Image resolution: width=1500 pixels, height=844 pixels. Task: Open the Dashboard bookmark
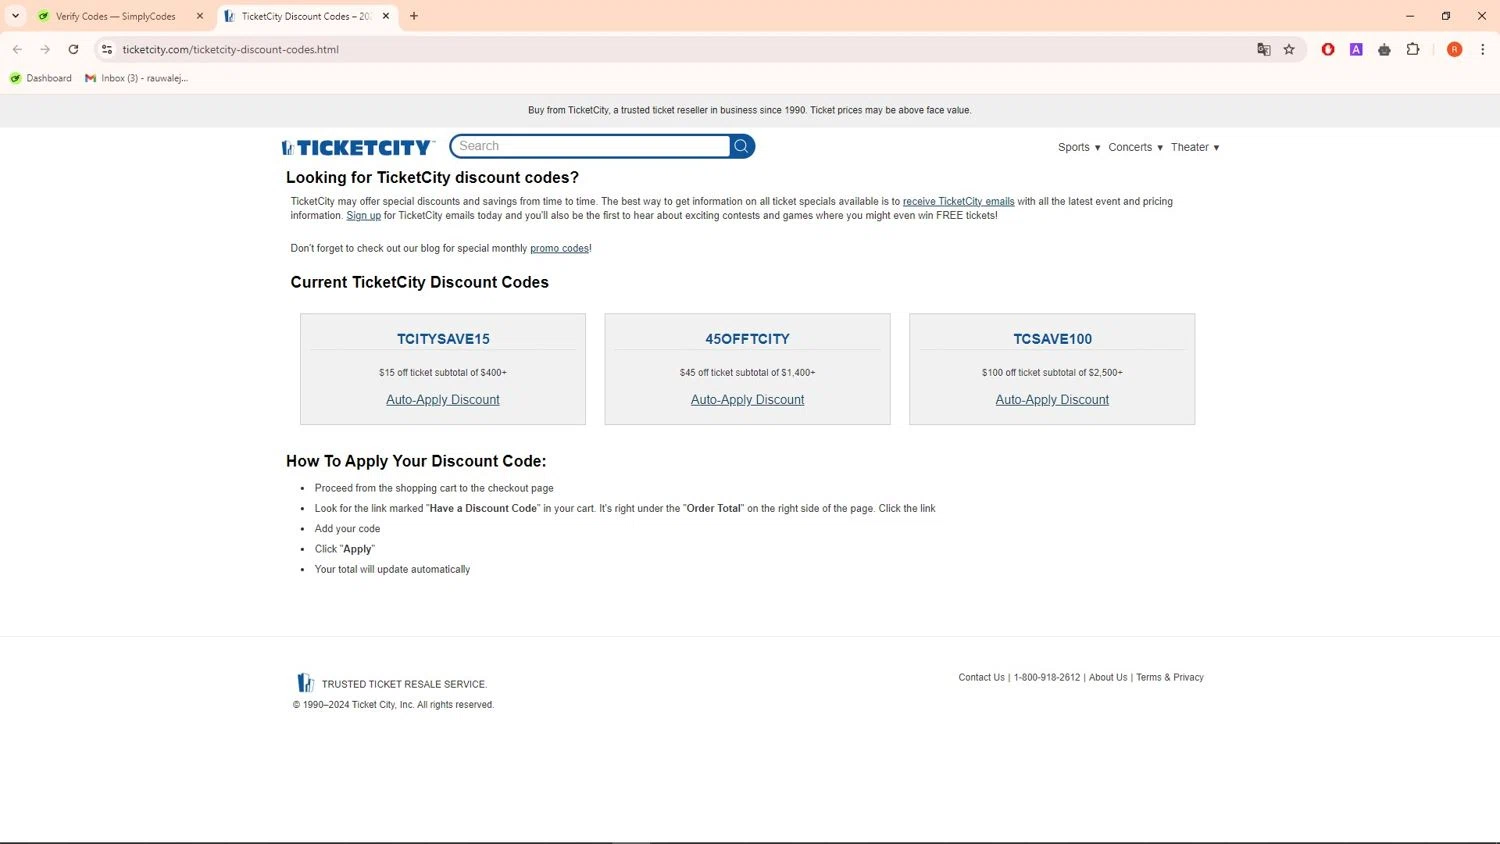click(41, 78)
